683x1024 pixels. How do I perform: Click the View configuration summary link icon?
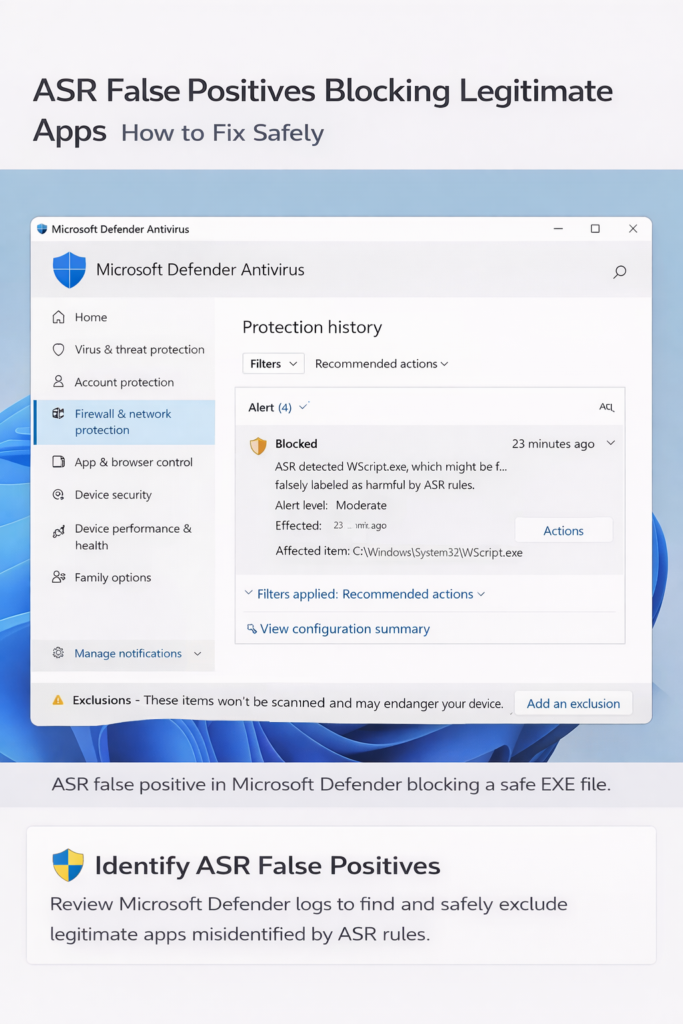pos(251,629)
